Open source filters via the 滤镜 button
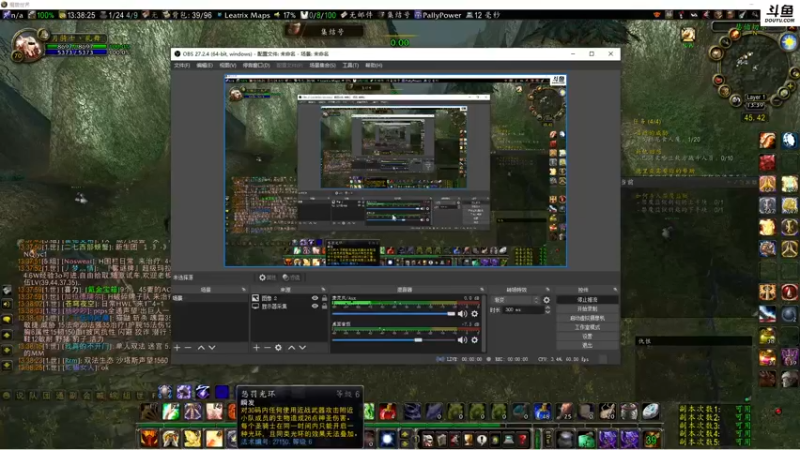Viewport: 800px width, 450px height. (291, 278)
